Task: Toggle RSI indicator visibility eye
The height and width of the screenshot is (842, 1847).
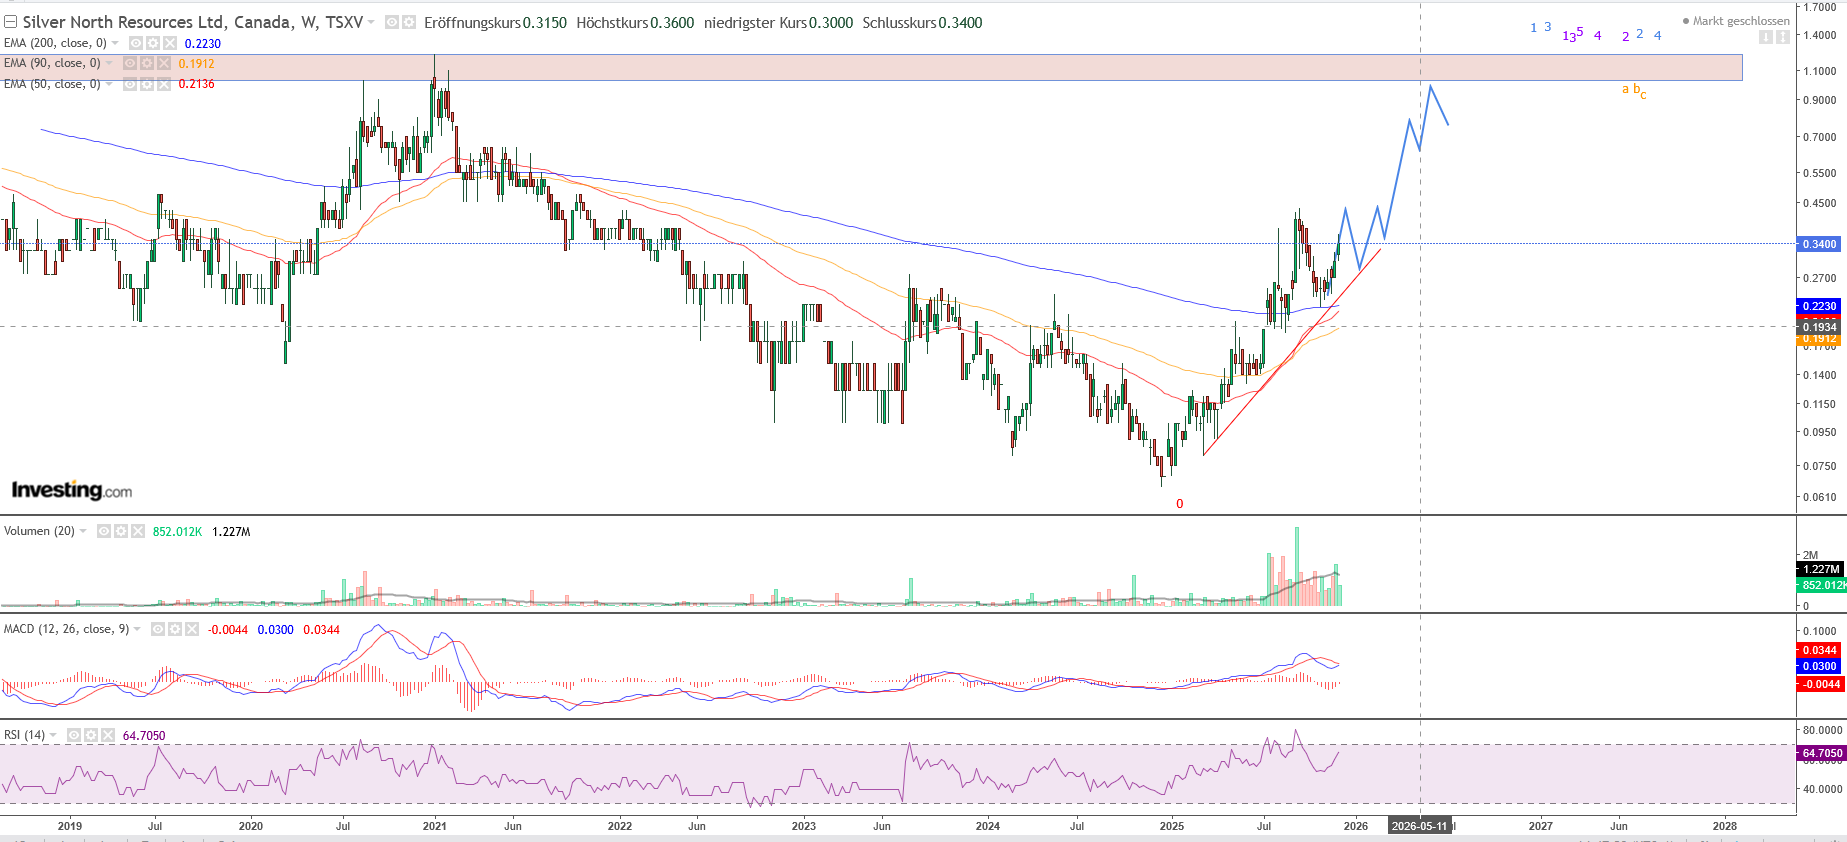Action: (74, 735)
